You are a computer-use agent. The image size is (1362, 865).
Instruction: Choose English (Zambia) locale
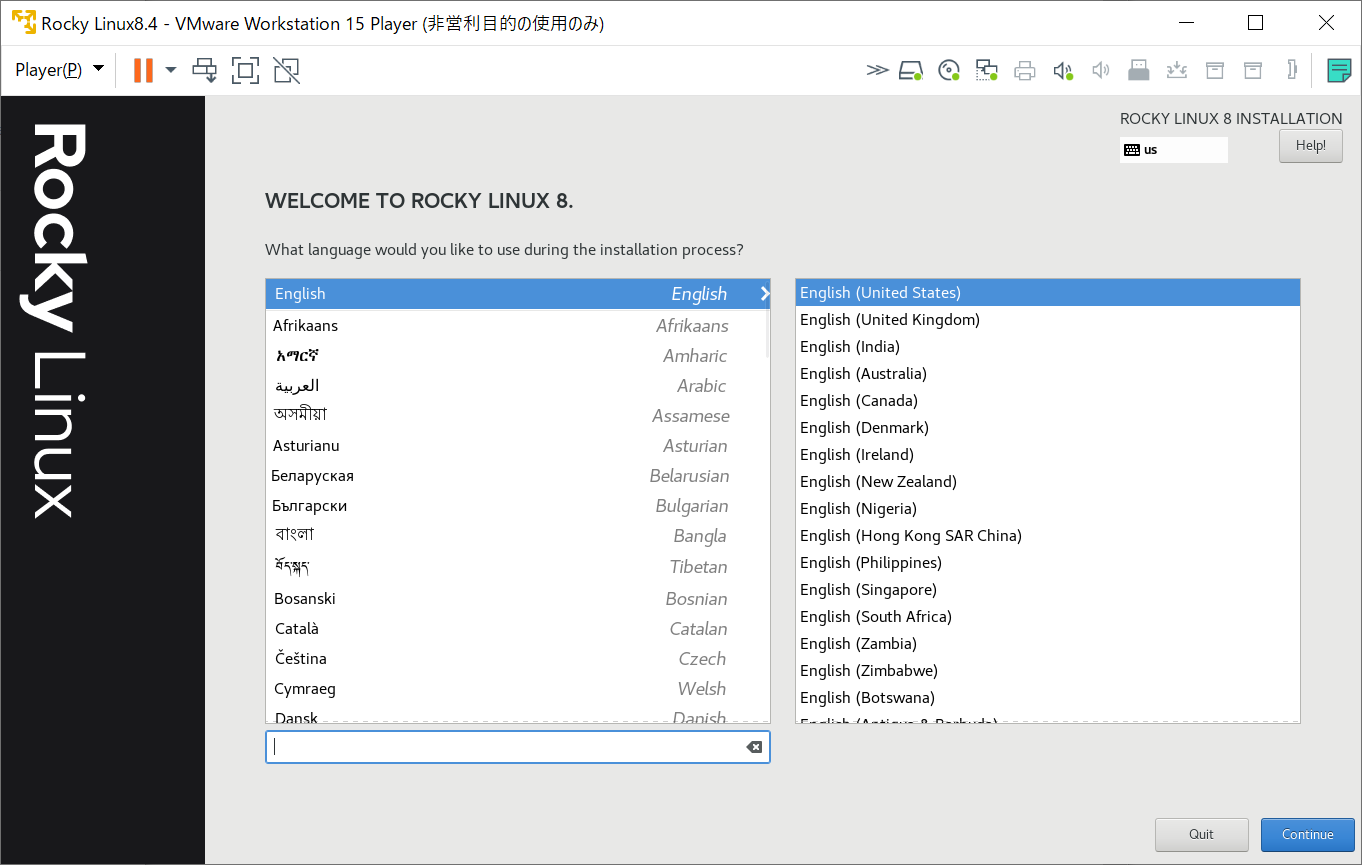coord(1048,644)
